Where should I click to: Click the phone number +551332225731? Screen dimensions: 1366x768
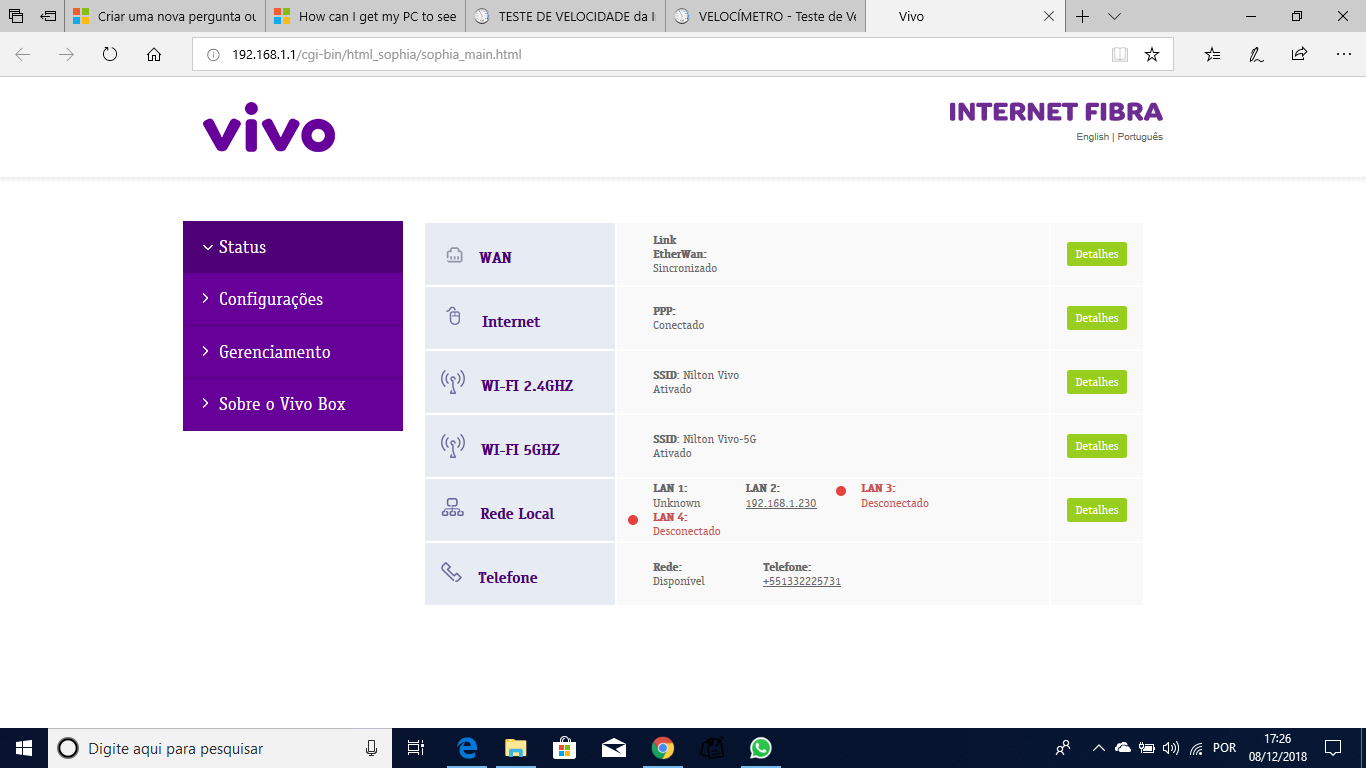802,581
